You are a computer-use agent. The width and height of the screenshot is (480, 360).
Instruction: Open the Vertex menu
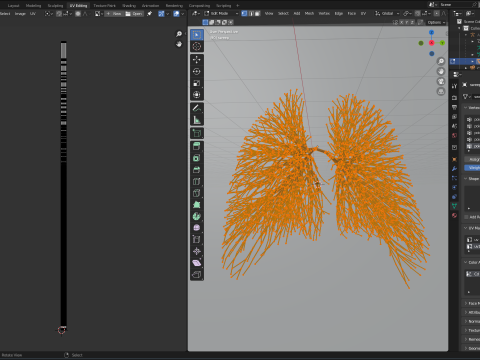click(324, 13)
